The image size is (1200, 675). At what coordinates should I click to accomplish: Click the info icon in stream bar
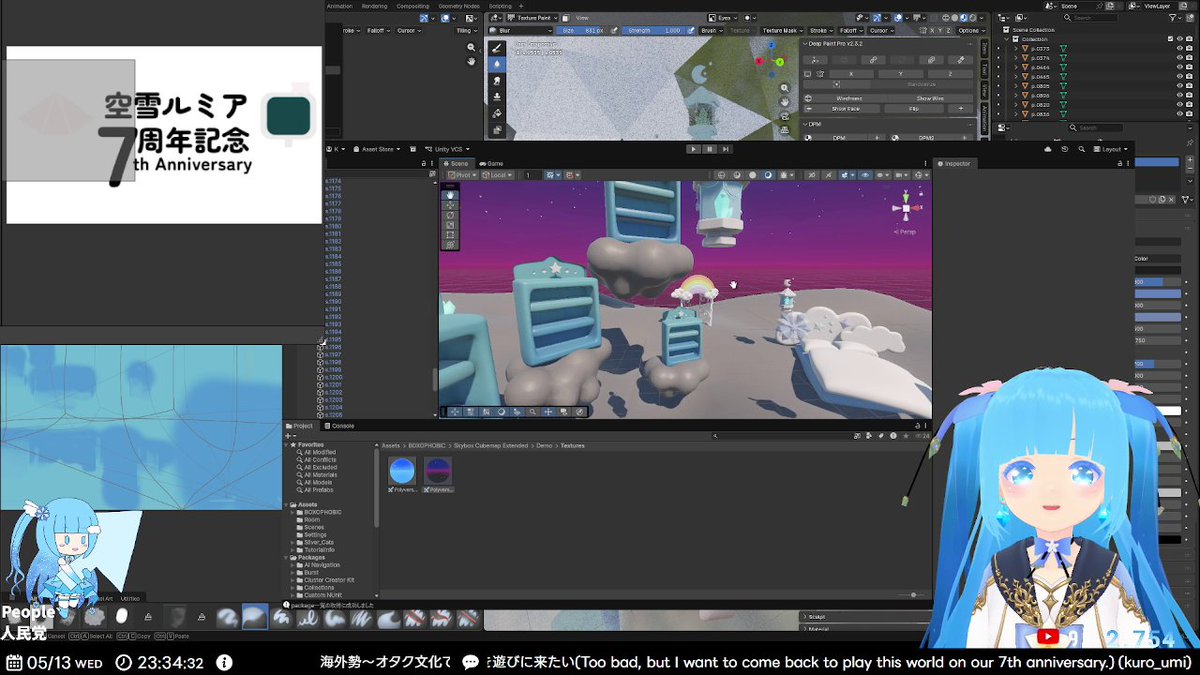point(224,662)
